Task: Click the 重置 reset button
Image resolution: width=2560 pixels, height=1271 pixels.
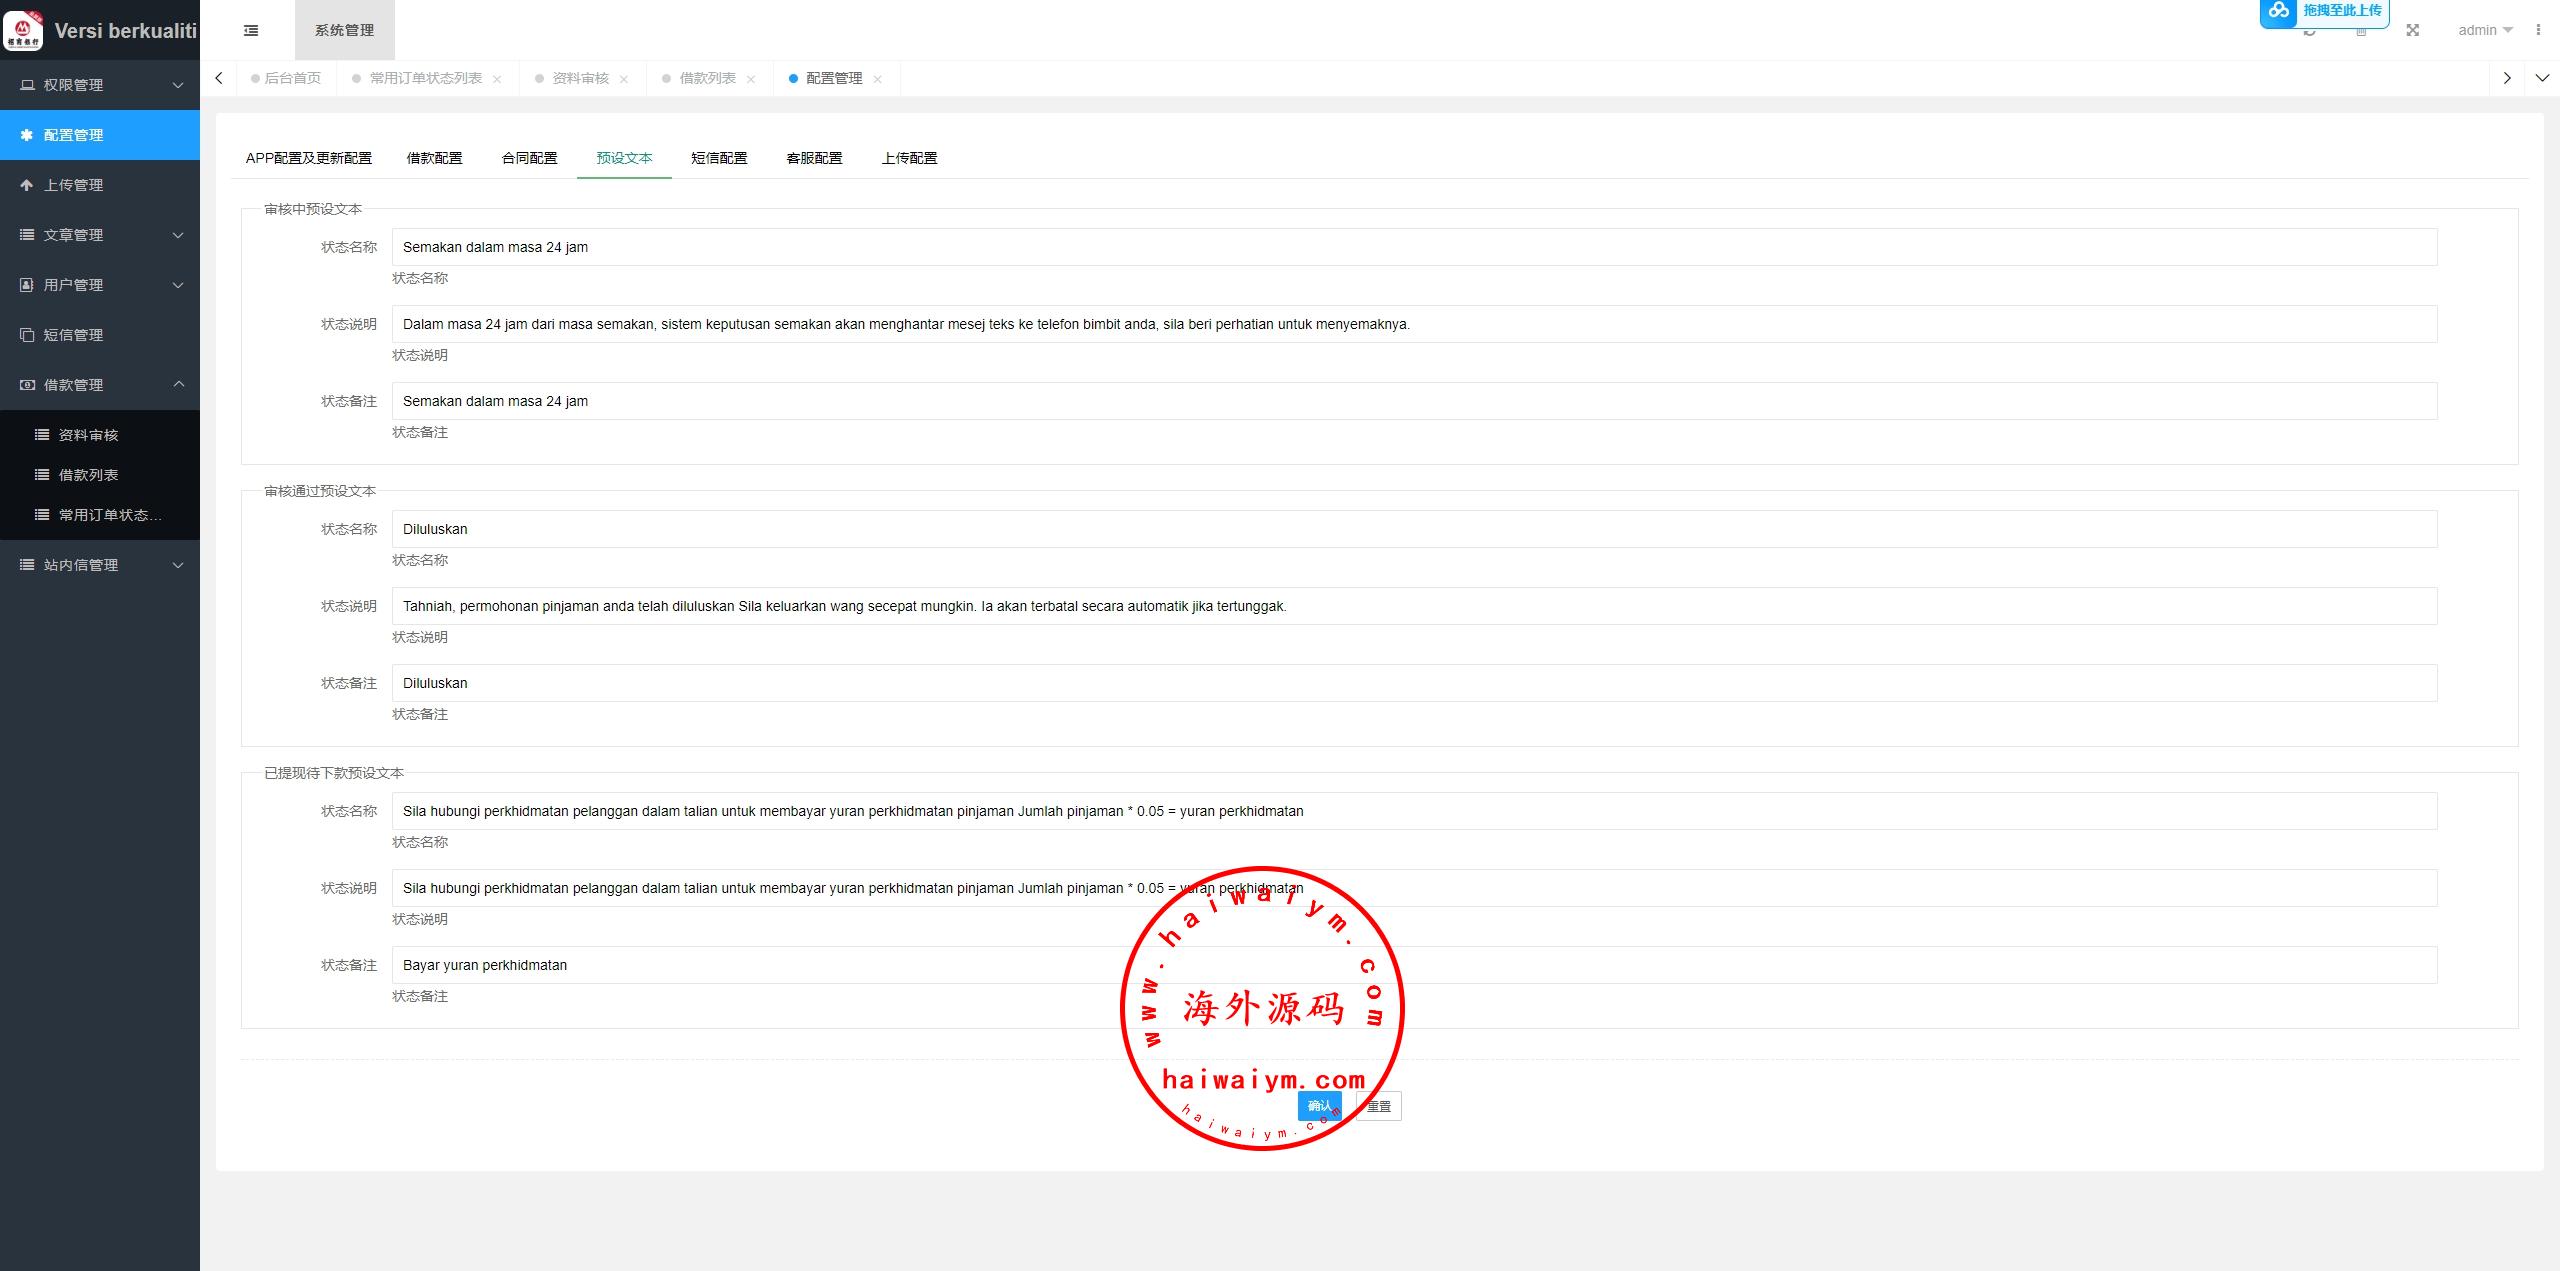Action: click(x=1379, y=1106)
